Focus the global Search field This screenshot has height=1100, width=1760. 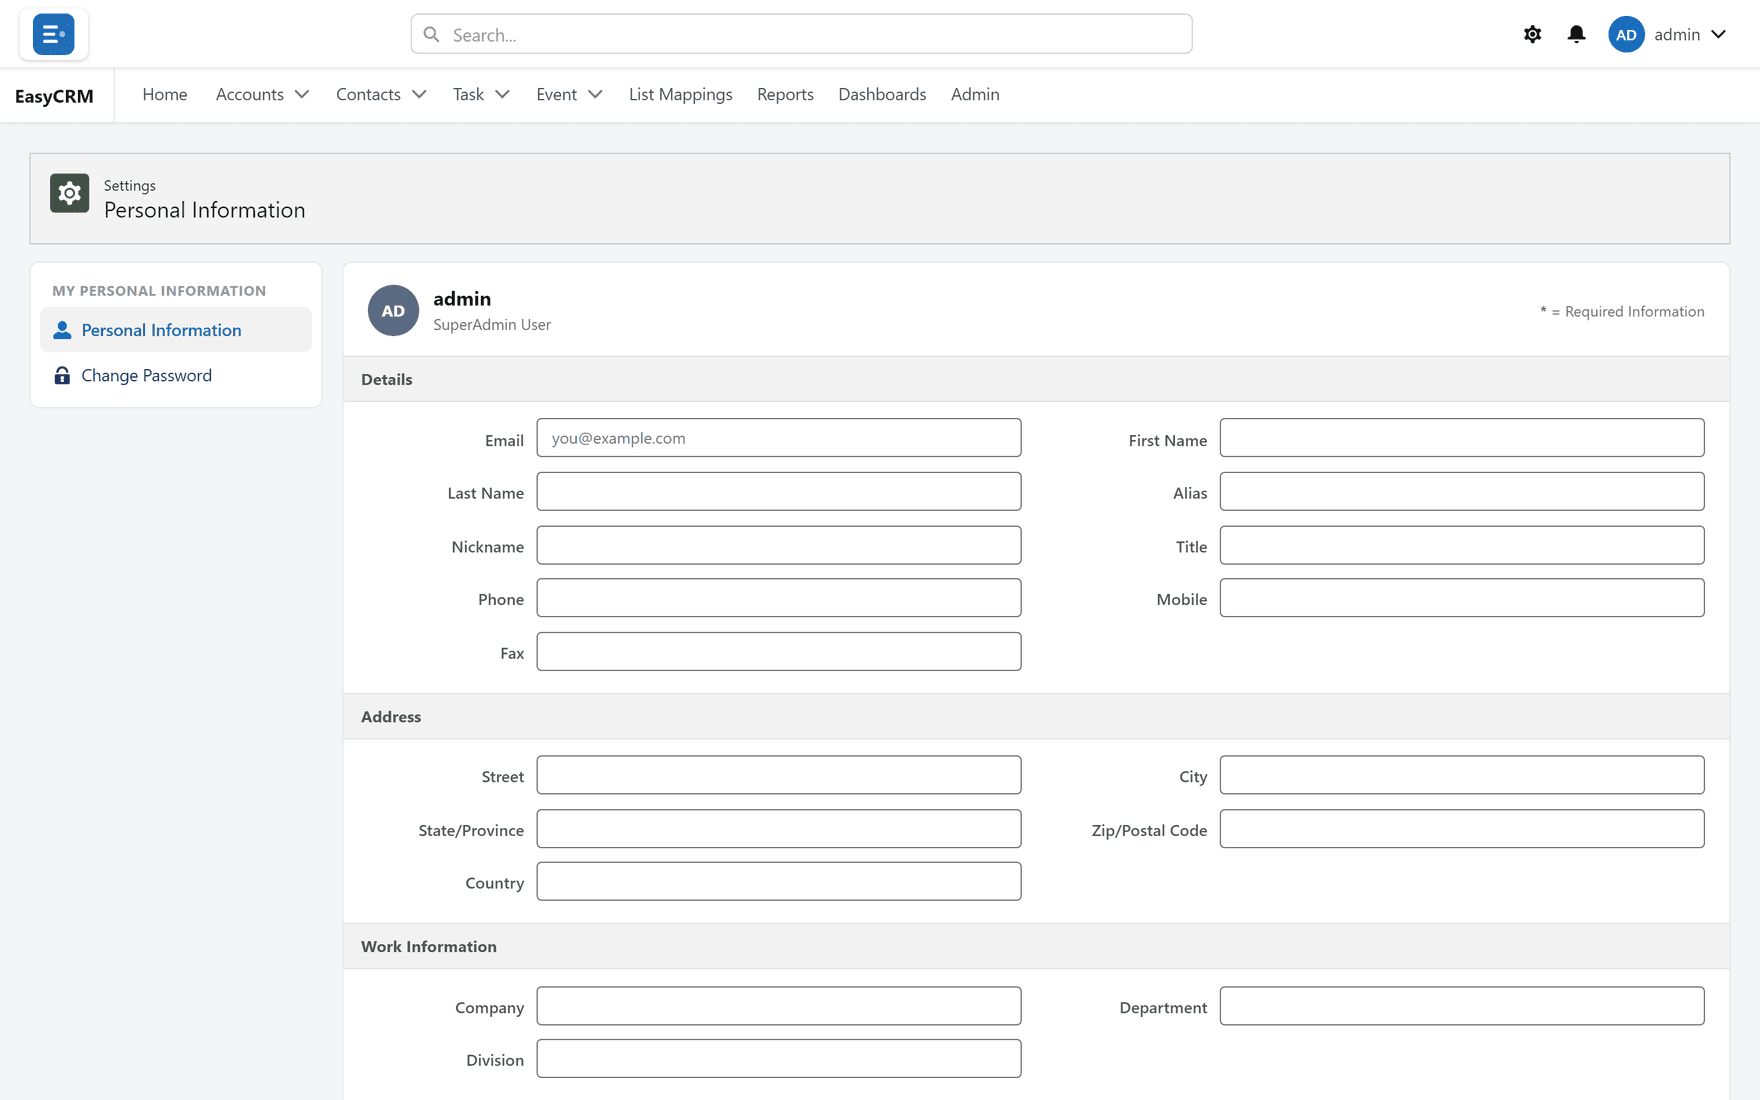click(x=801, y=34)
